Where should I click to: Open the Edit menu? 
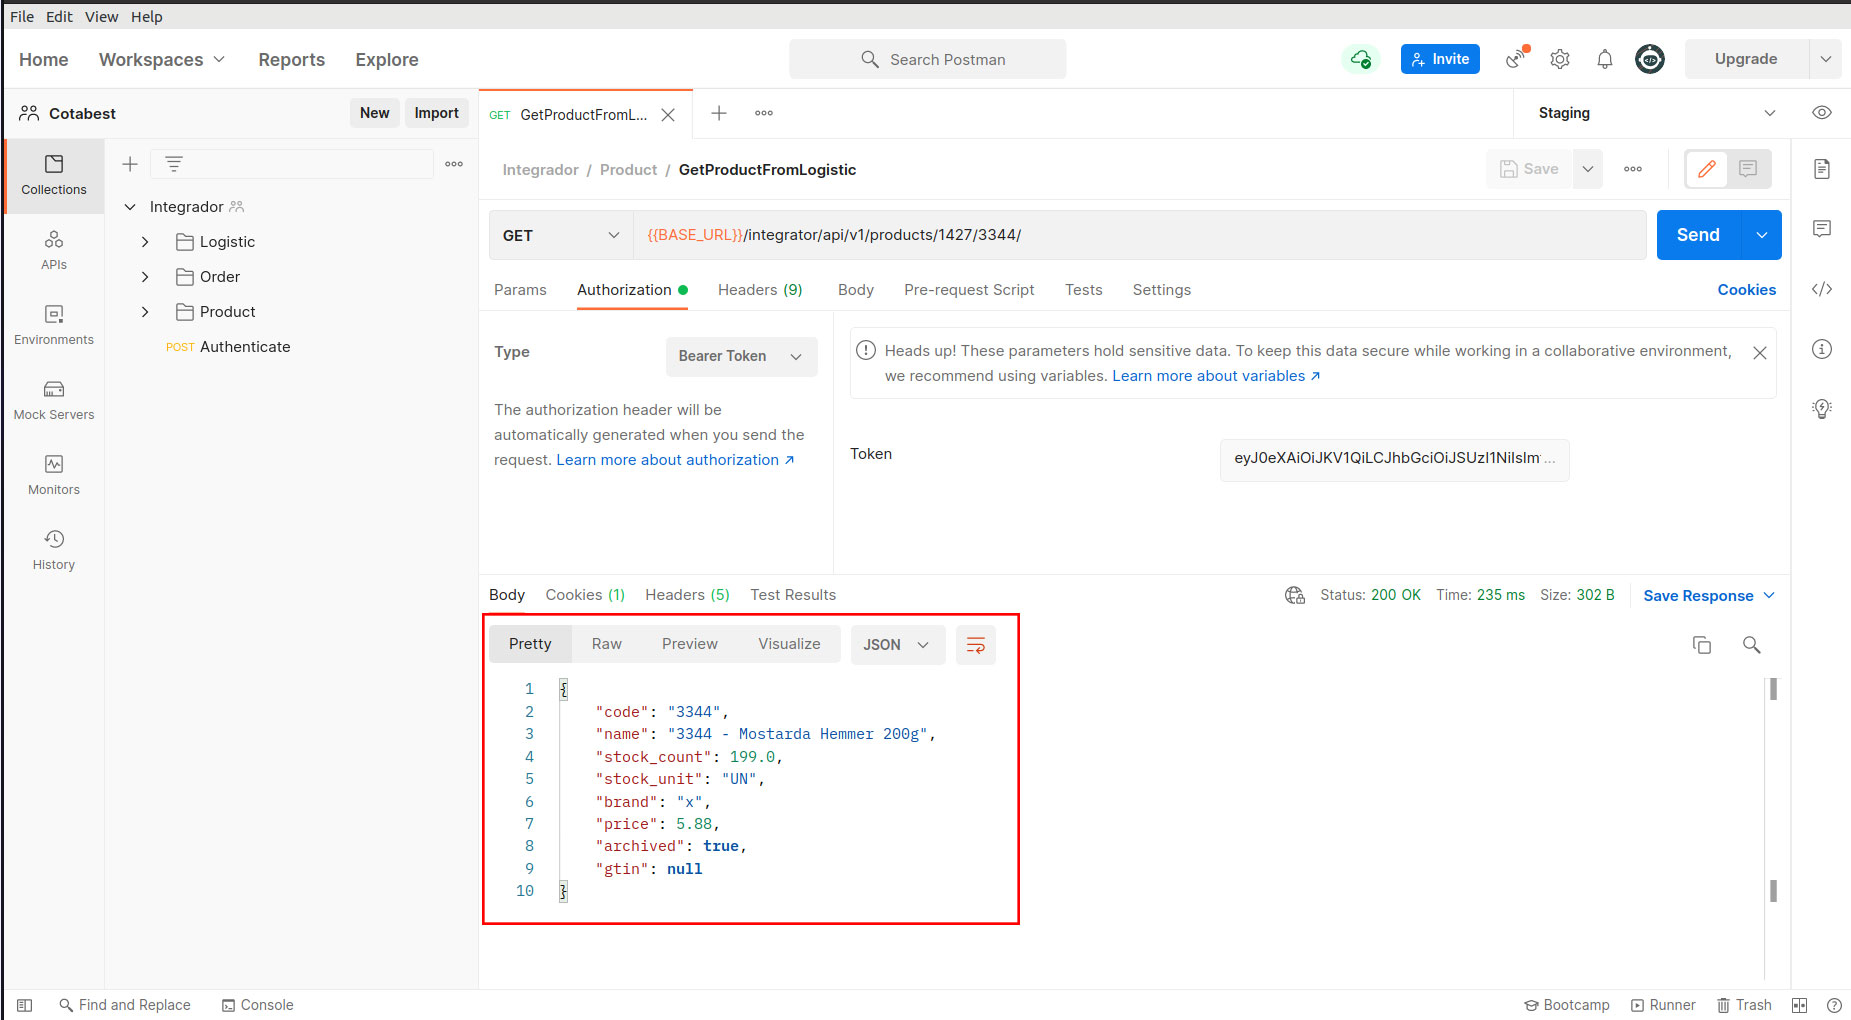[x=59, y=17]
